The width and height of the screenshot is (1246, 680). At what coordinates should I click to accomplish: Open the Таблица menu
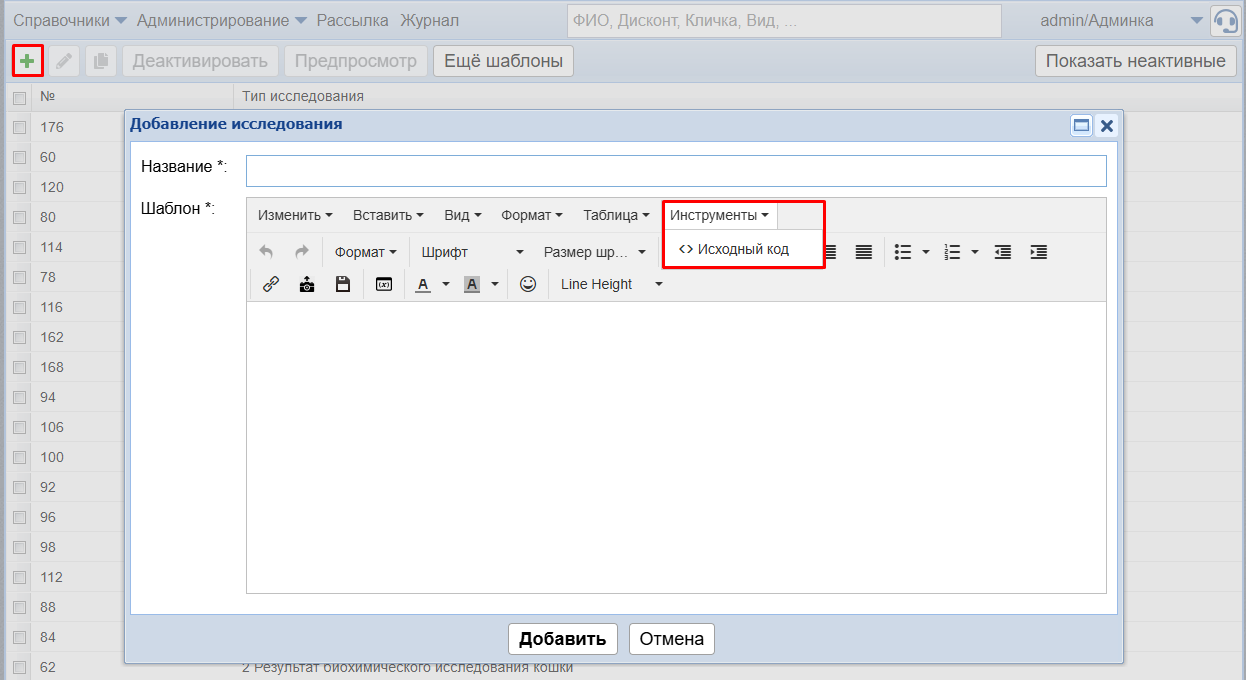(616, 215)
